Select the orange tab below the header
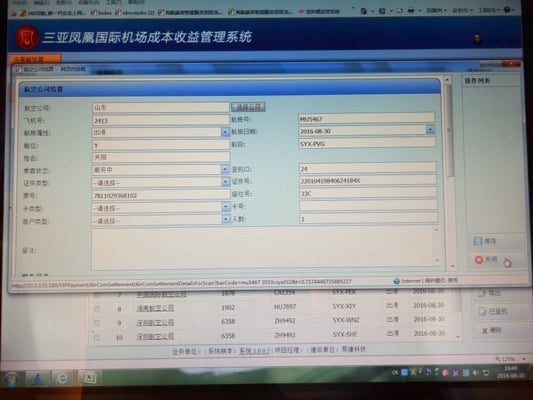 point(35,59)
